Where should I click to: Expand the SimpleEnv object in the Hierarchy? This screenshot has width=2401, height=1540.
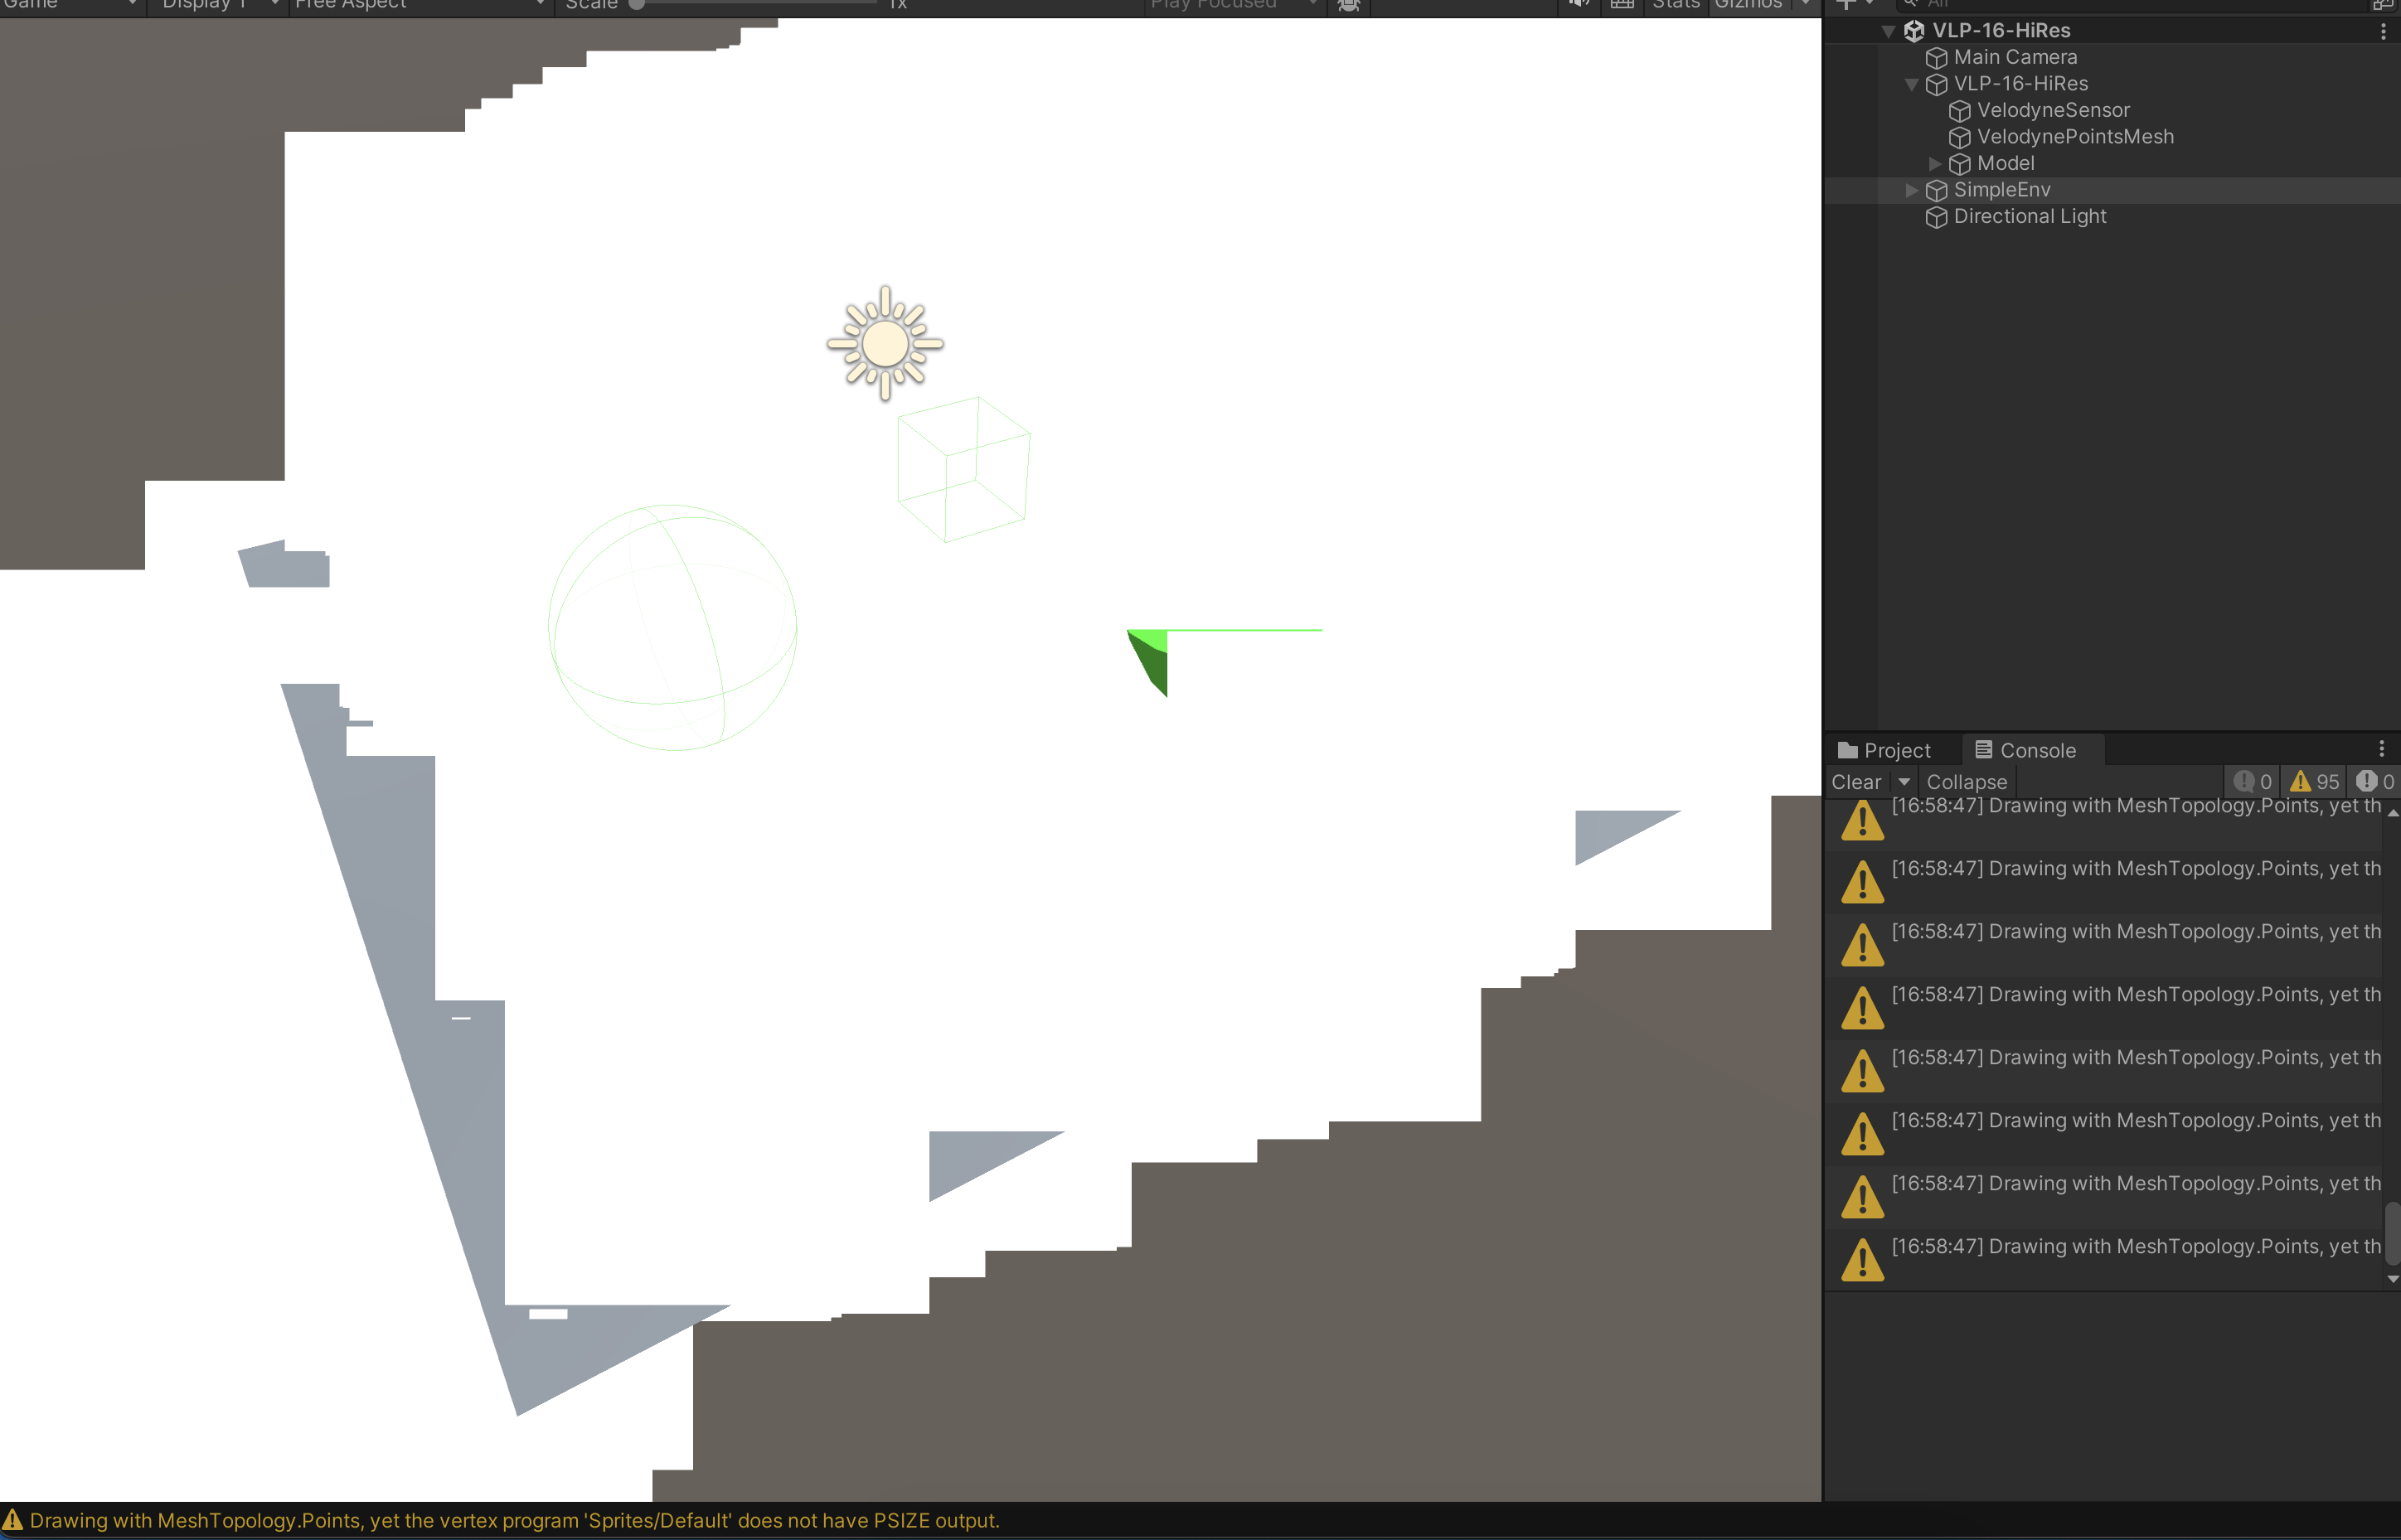click(x=1911, y=190)
